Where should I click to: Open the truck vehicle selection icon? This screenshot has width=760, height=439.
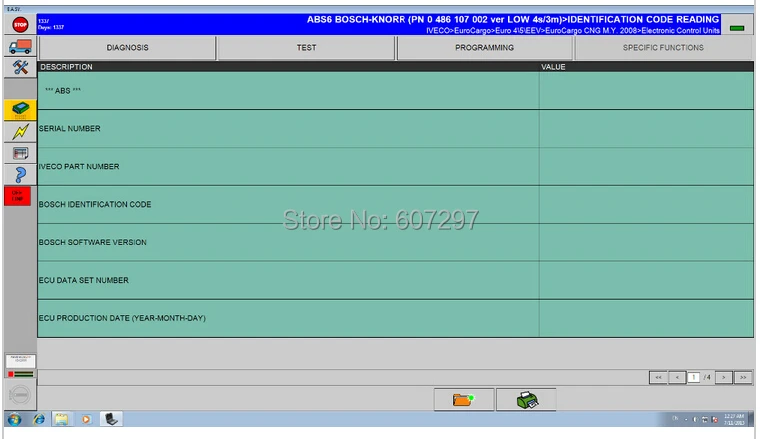[x=20, y=47]
